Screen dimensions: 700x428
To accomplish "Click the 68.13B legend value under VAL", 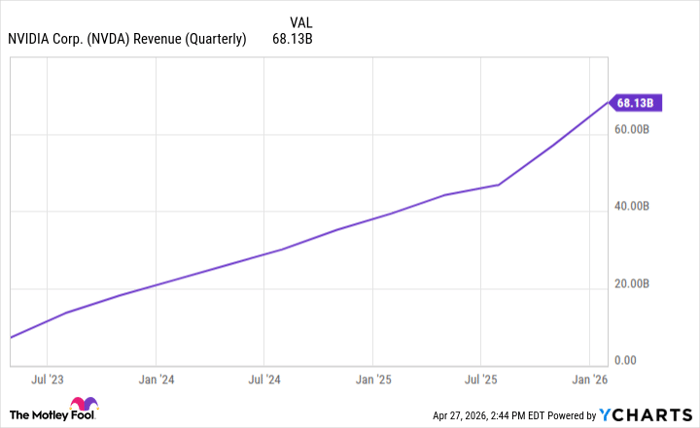I will [x=292, y=39].
